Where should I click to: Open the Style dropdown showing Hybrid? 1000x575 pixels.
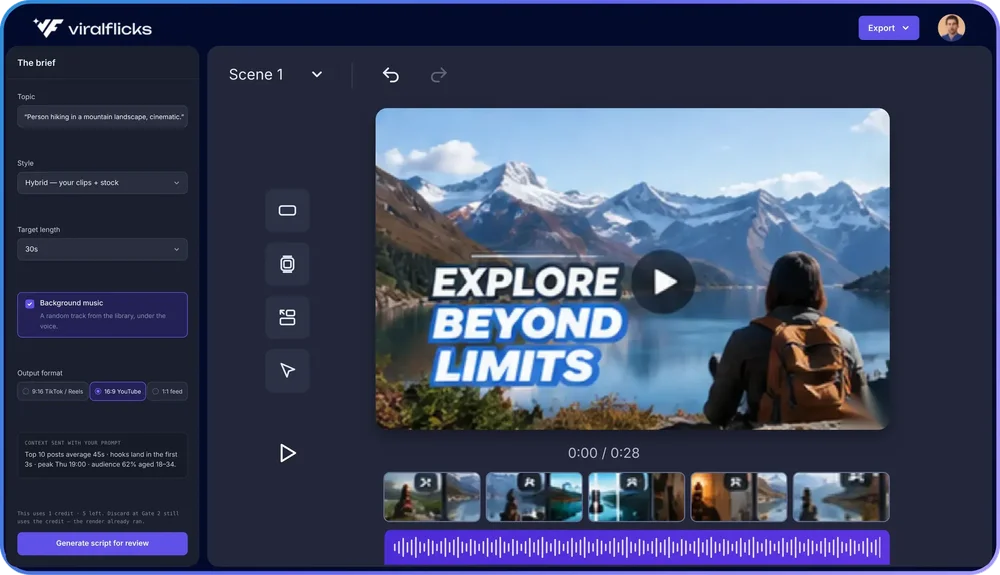pos(102,183)
